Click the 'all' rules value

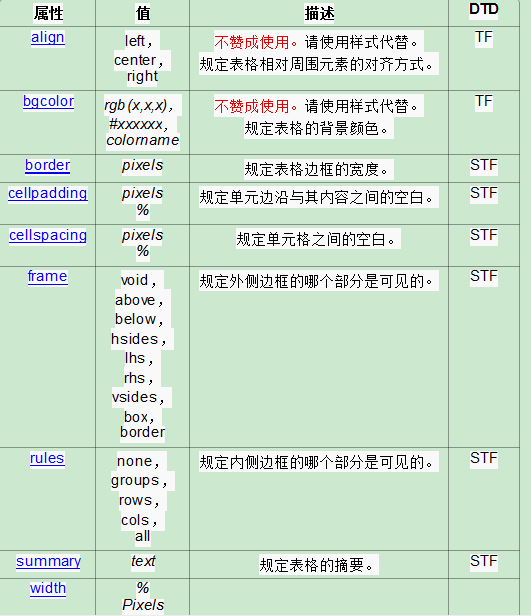142,536
